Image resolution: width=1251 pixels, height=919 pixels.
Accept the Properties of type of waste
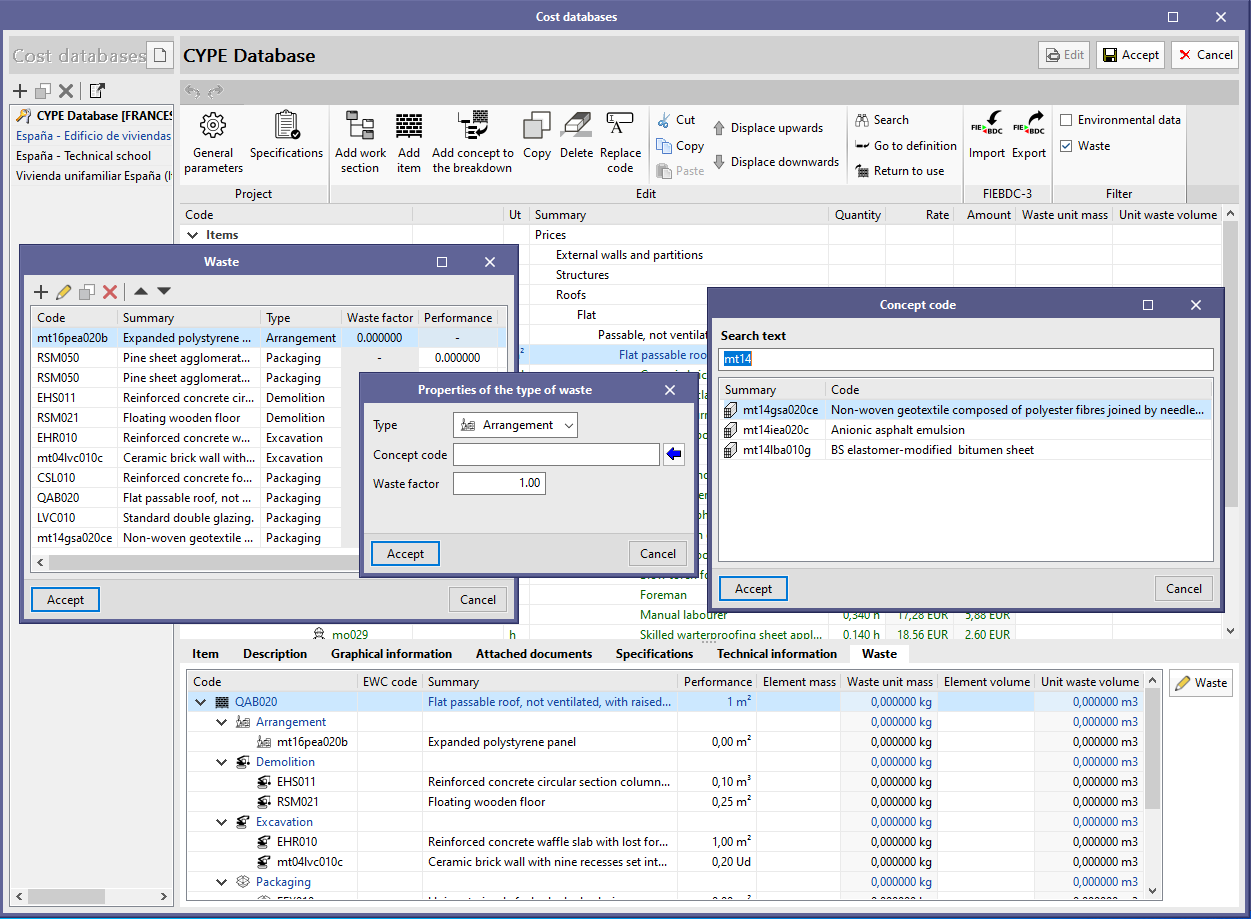pyautogui.click(x=405, y=554)
